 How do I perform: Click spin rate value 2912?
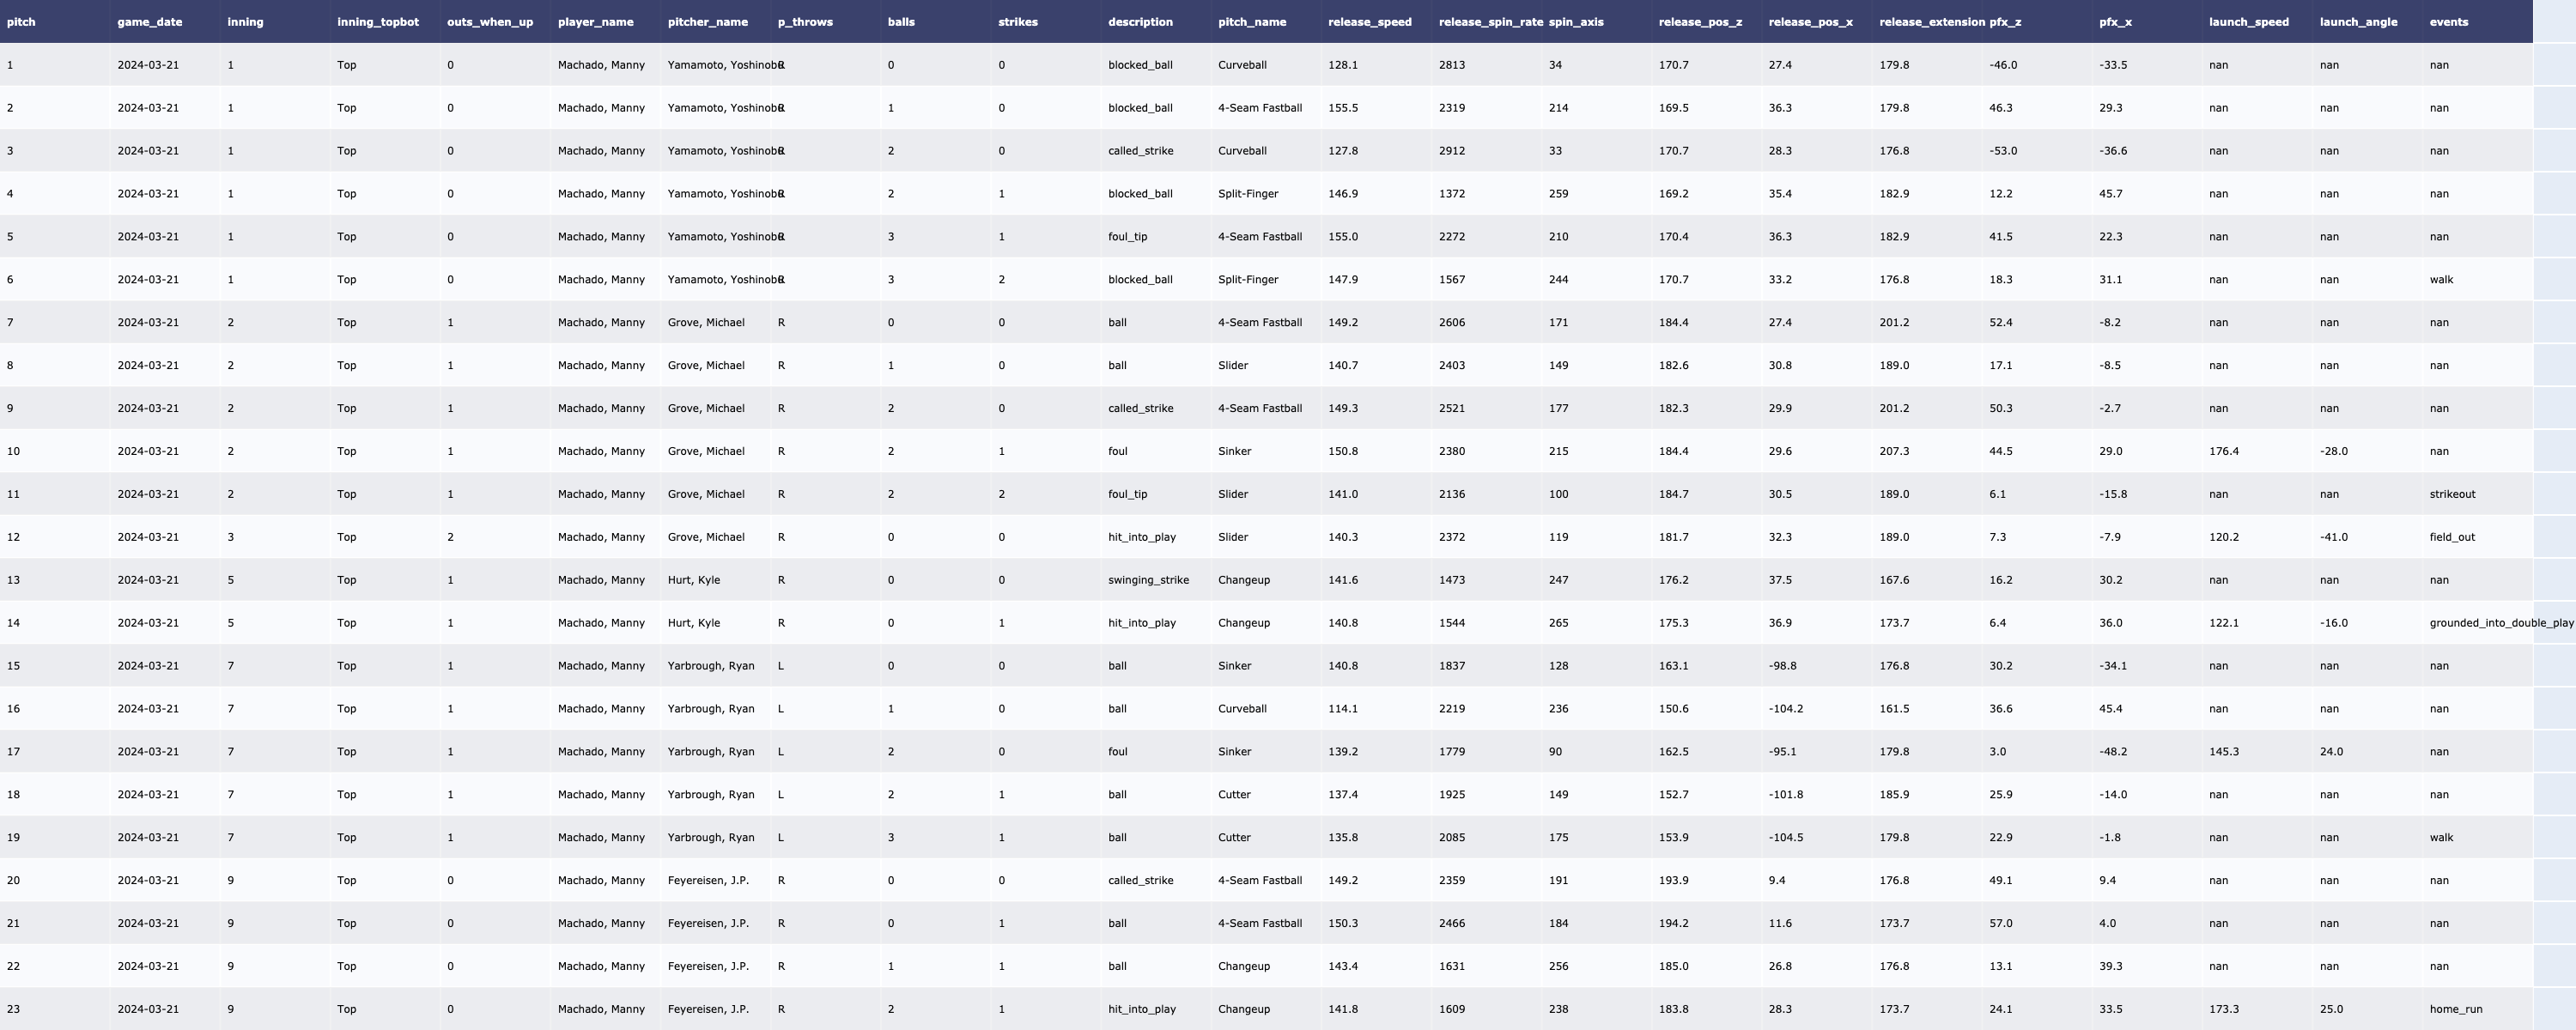[x=1451, y=151]
